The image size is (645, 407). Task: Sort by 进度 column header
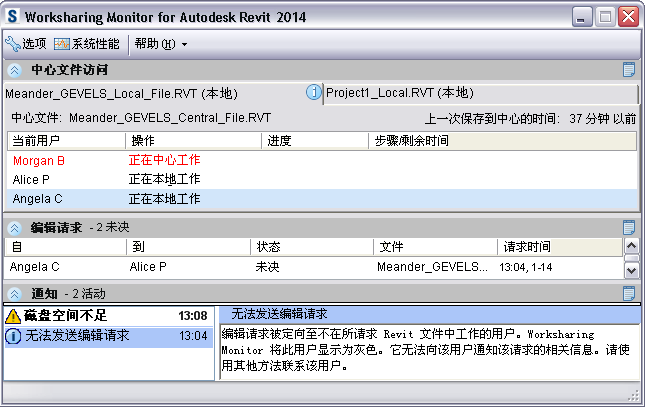[x=315, y=141]
